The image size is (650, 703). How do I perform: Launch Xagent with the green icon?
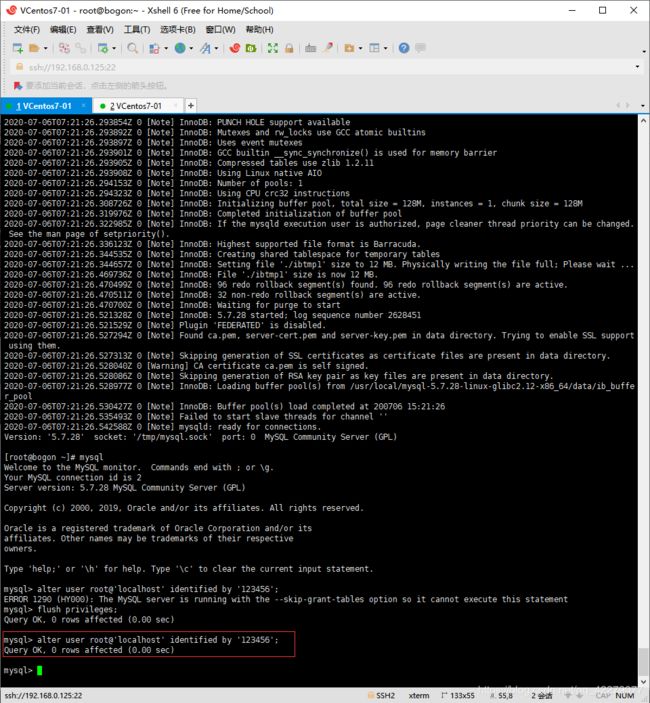[251, 48]
